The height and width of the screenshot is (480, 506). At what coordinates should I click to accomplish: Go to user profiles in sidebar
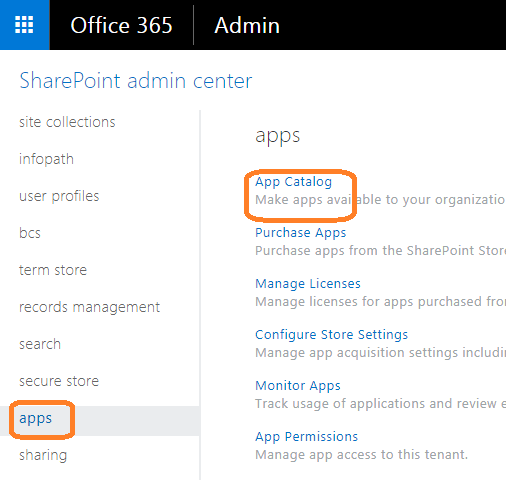coord(59,196)
